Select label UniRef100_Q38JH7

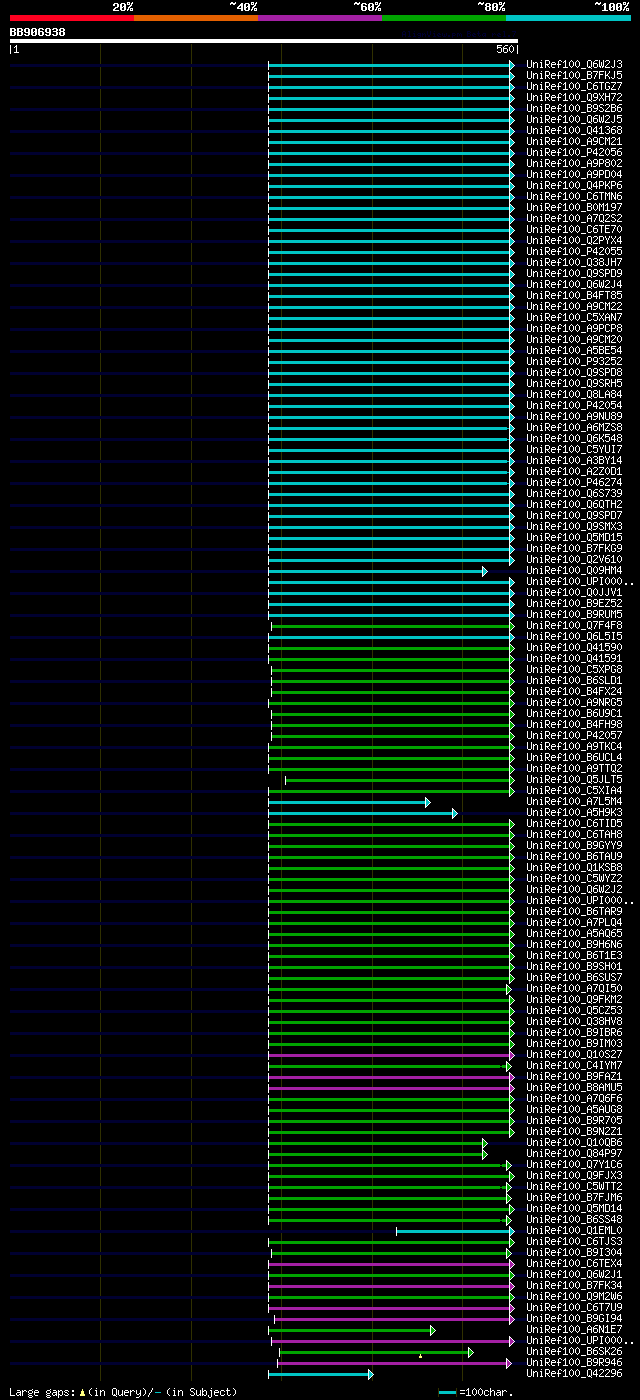point(574,263)
